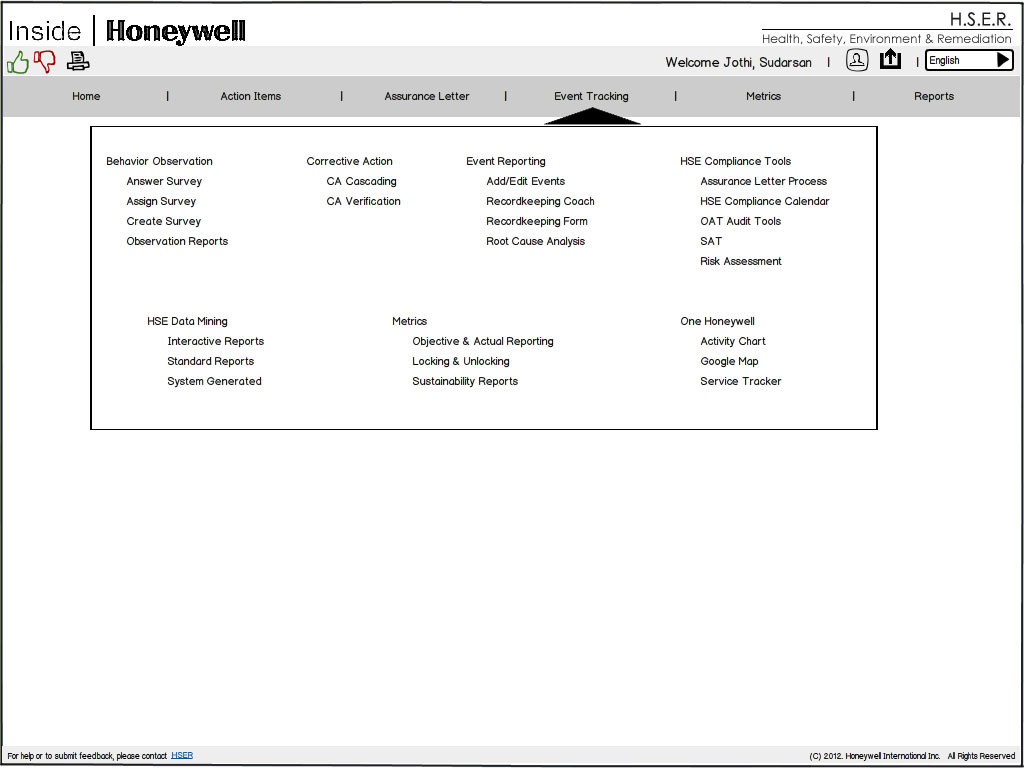Open the Reports menu
The height and width of the screenshot is (768, 1024).
tap(933, 96)
